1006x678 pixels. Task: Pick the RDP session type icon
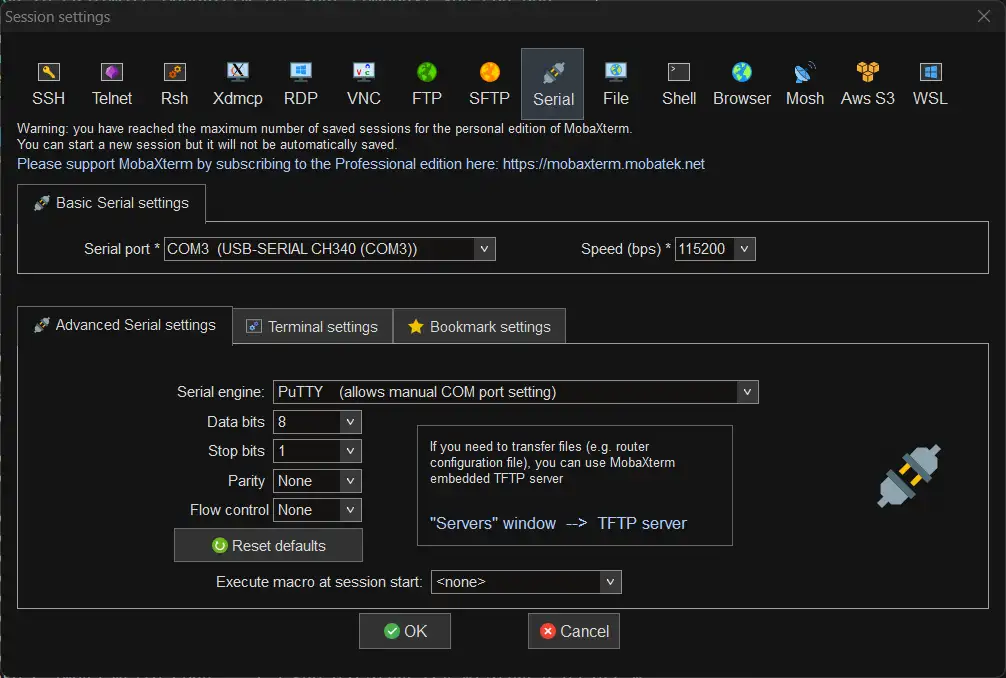pyautogui.click(x=301, y=83)
